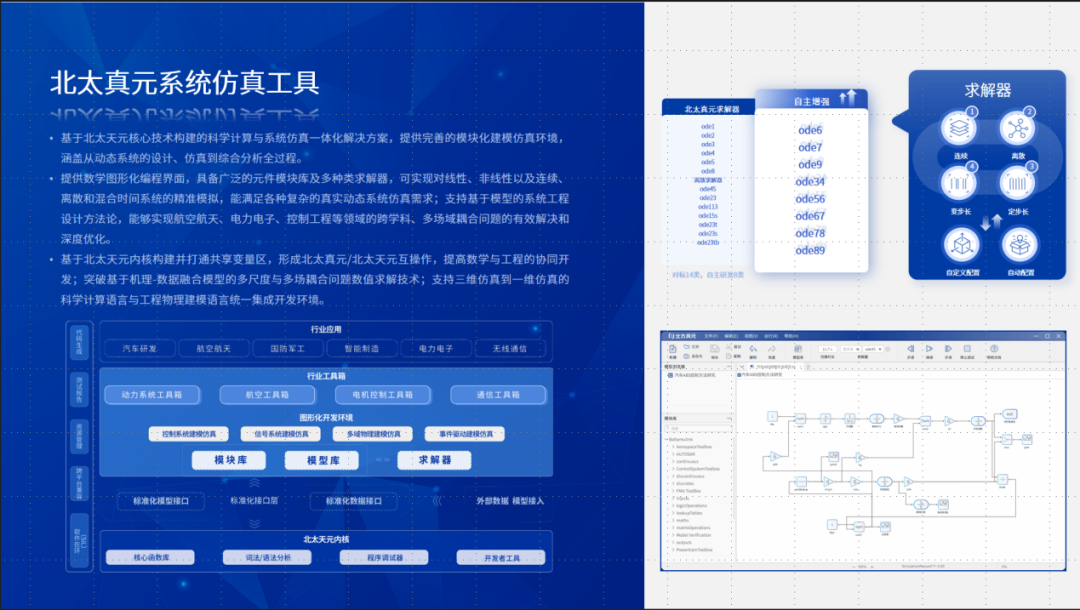
Task: Click ode89 in the 自主增强 list
Action: (810, 251)
